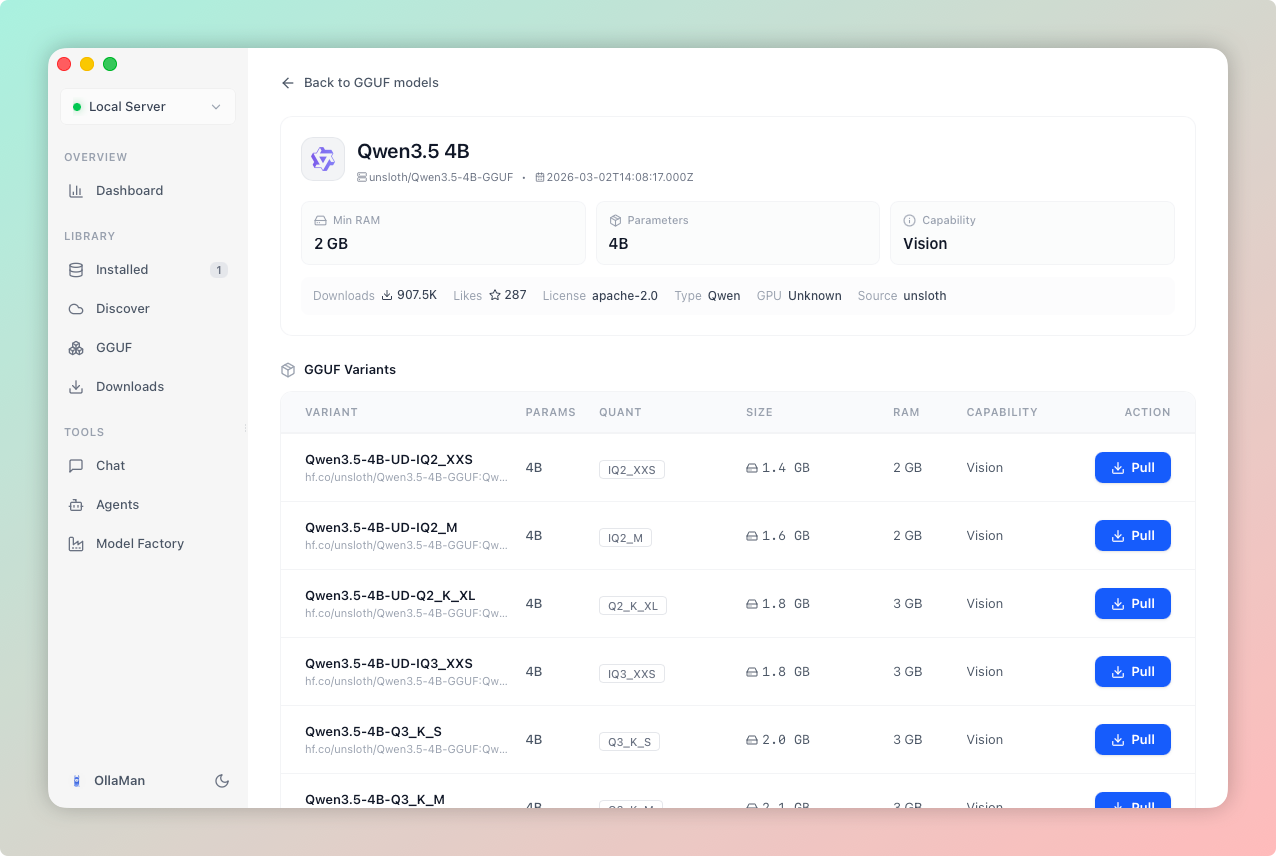
Task: Open the Chat tool
Action: tap(148, 466)
